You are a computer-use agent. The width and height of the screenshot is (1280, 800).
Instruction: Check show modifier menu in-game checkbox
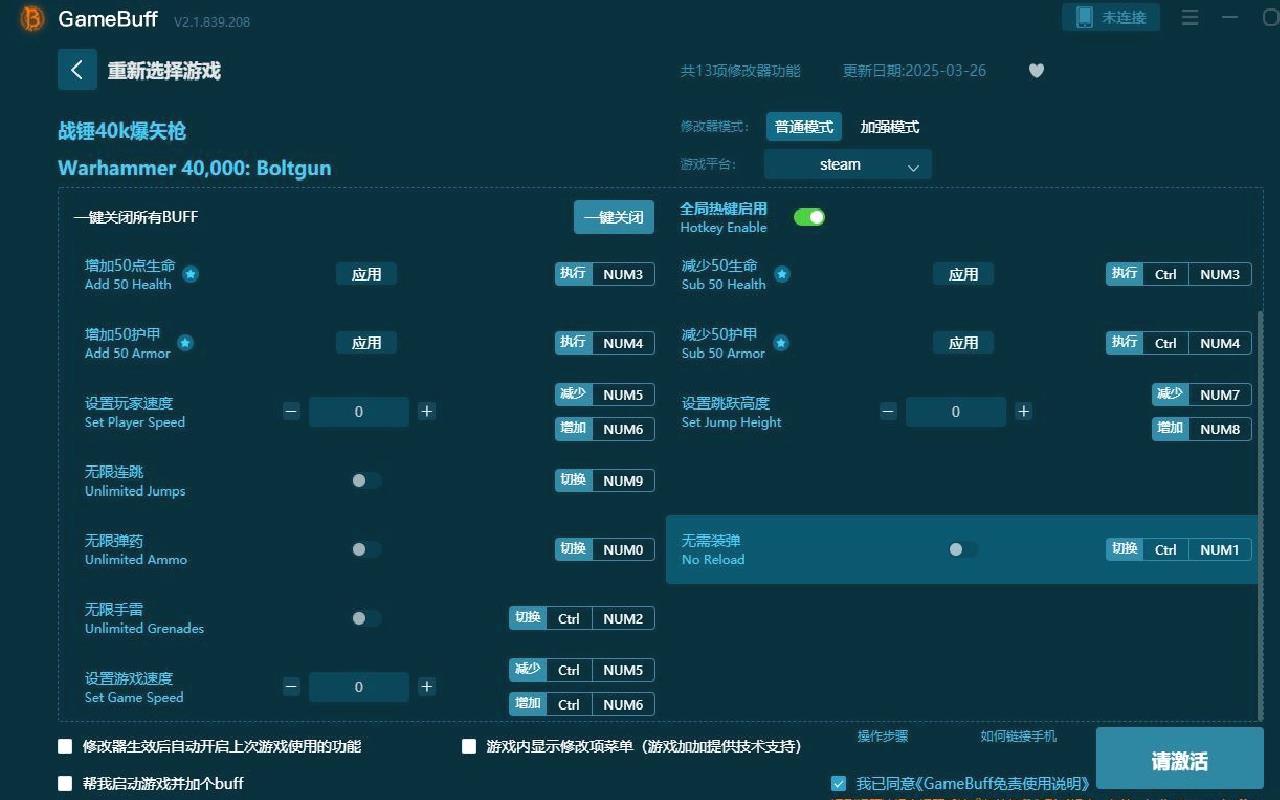[469, 746]
